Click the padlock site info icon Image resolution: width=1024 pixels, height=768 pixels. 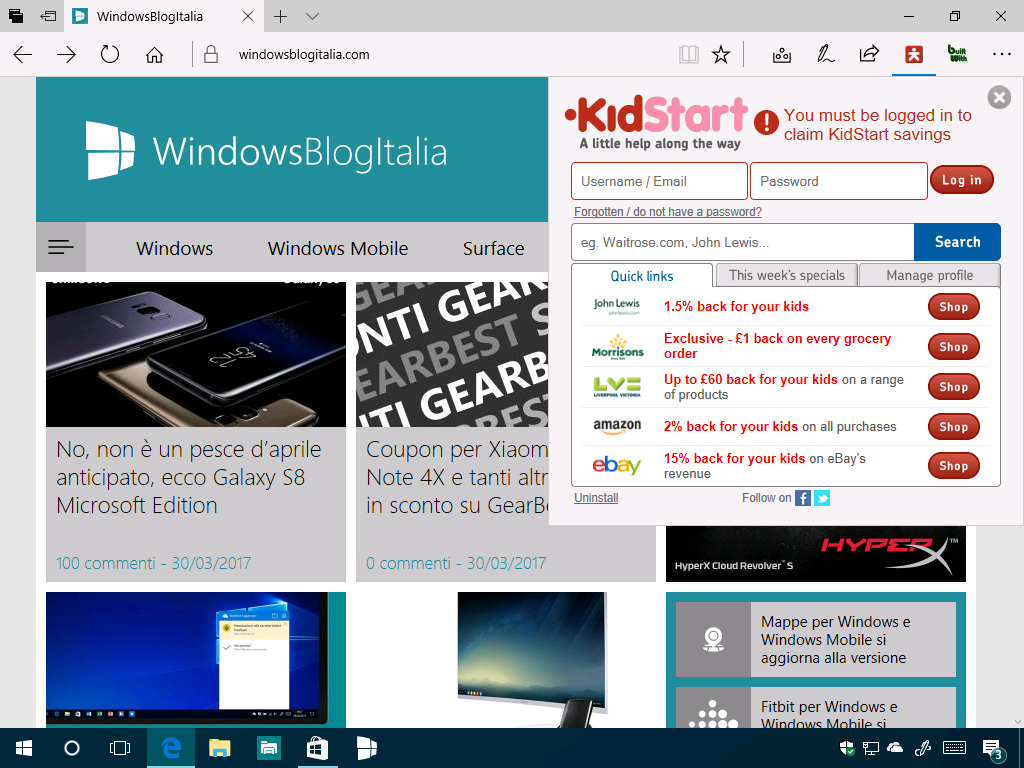coord(211,54)
